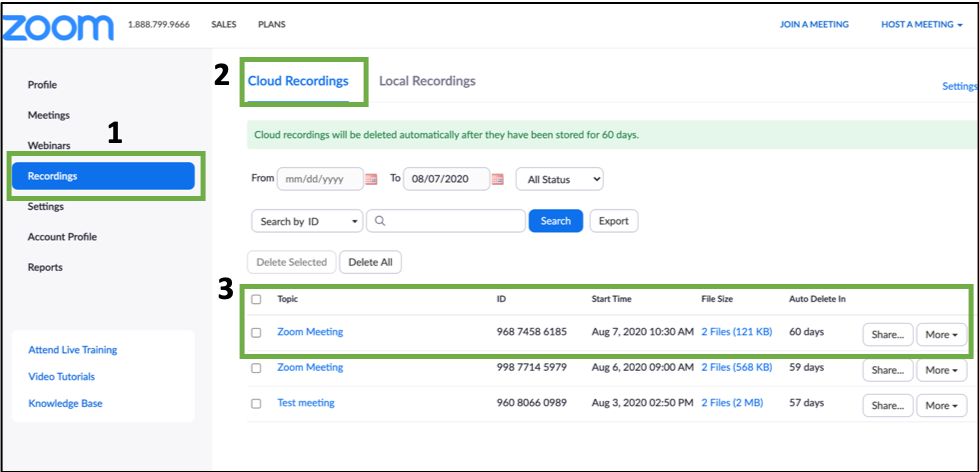Open Knowledge Base link
This screenshot has height=472, width=979.
[65, 403]
